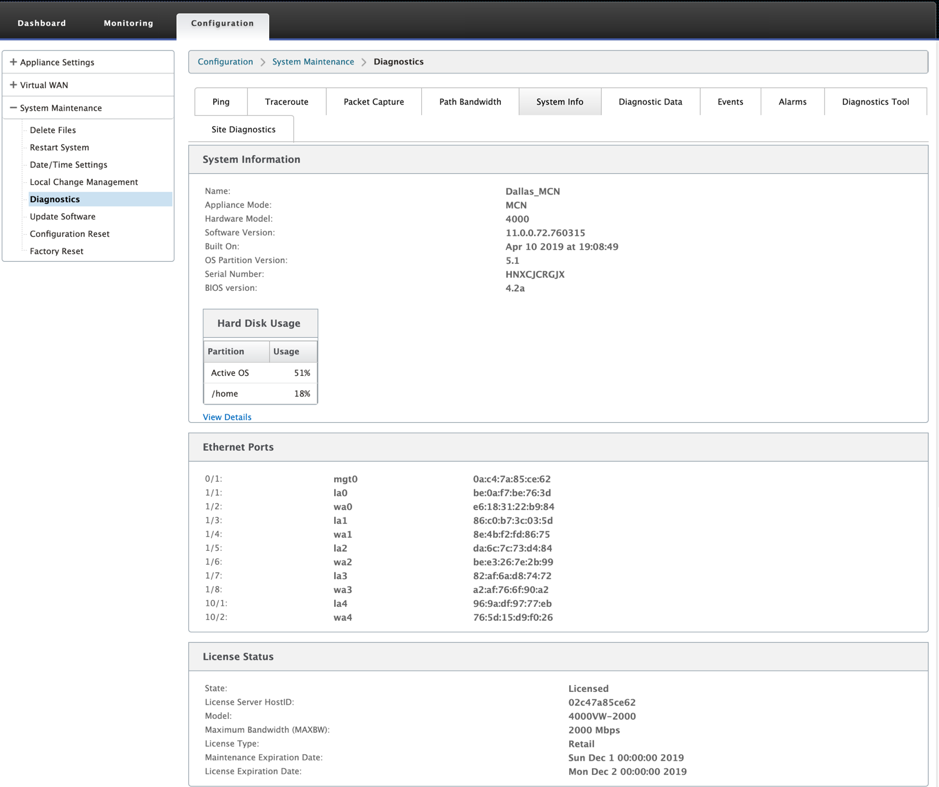Open the Ping diagnostics tab
The width and height of the screenshot is (939, 787).
click(221, 102)
